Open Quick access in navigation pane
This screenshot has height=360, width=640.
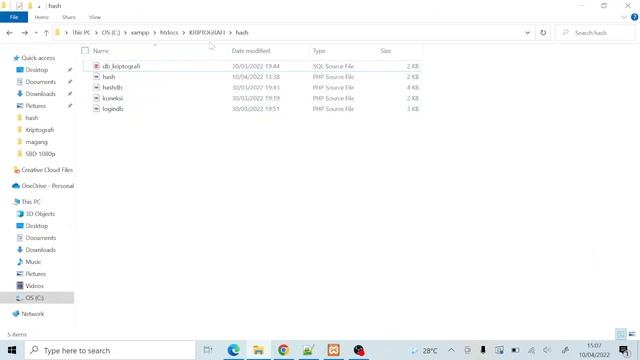point(38,58)
